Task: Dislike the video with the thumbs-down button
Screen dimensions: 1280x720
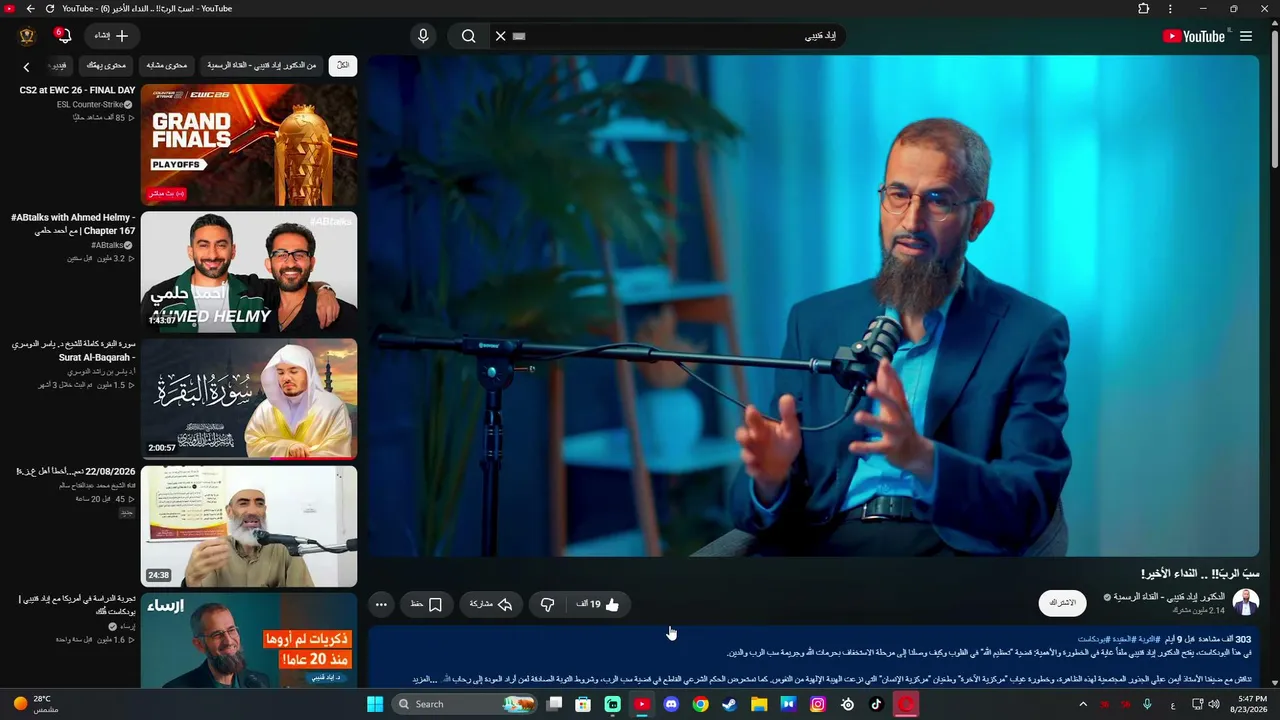Action: coord(547,604)
